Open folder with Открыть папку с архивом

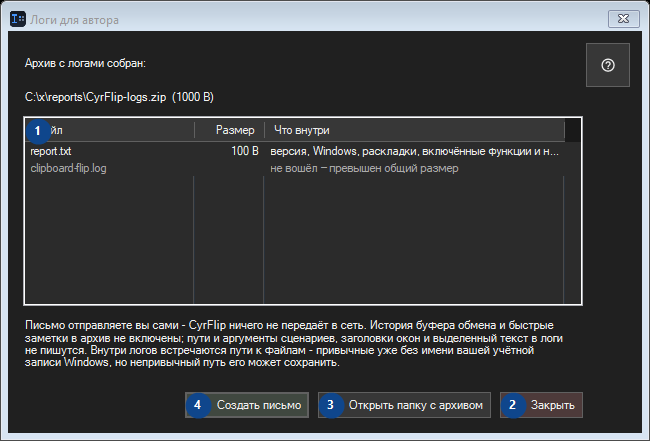pos(404,405)
